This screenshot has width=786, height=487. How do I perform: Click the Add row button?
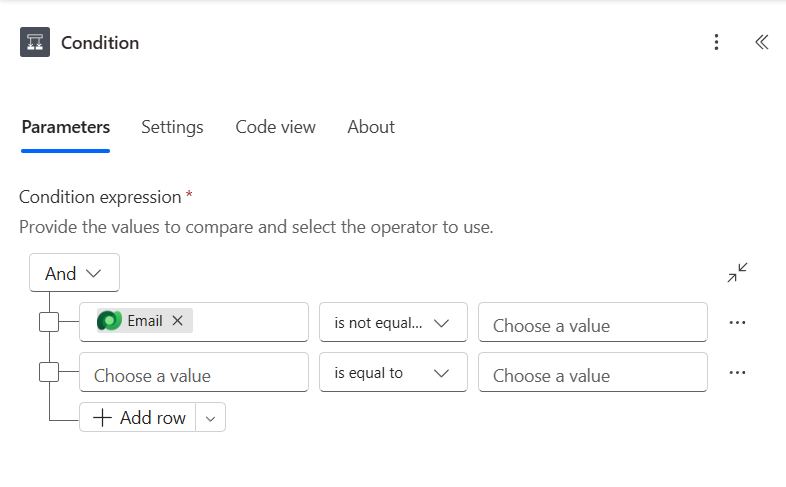[x=139, y=418]
